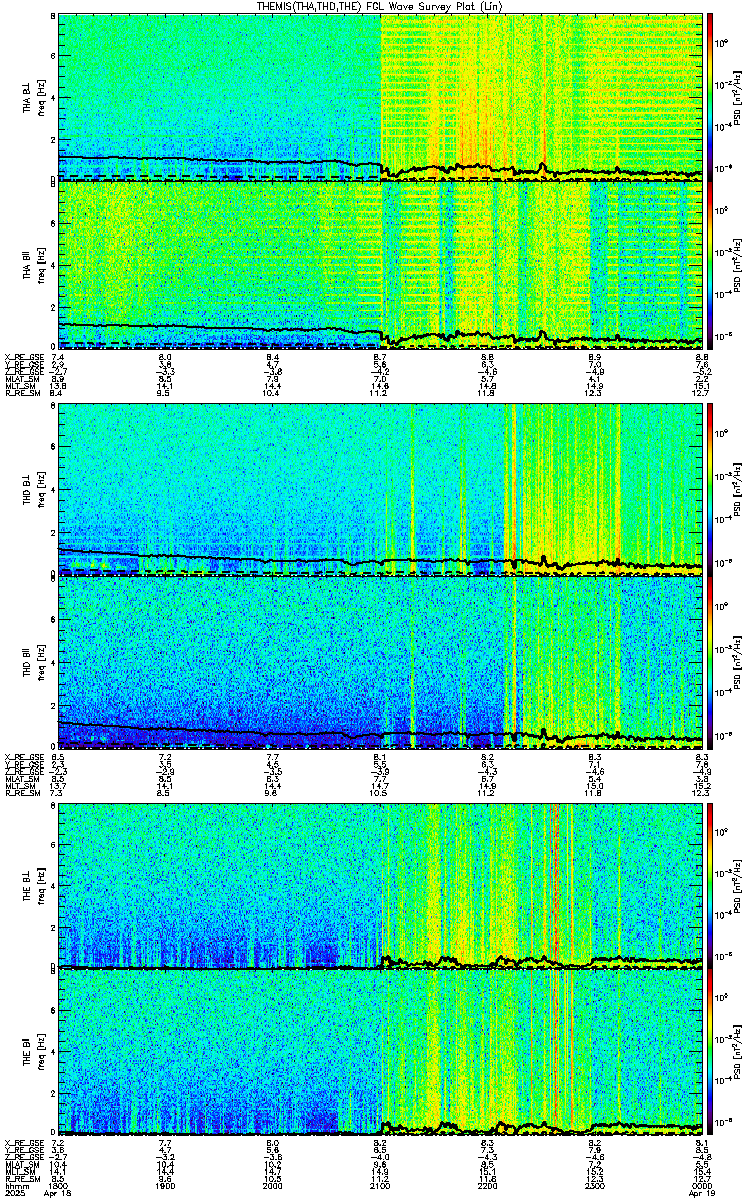This screenshot has height=1200, width=750.
Task: Click the R_RE_SM label under the THE panels
Action: [x=23, y=1178]
